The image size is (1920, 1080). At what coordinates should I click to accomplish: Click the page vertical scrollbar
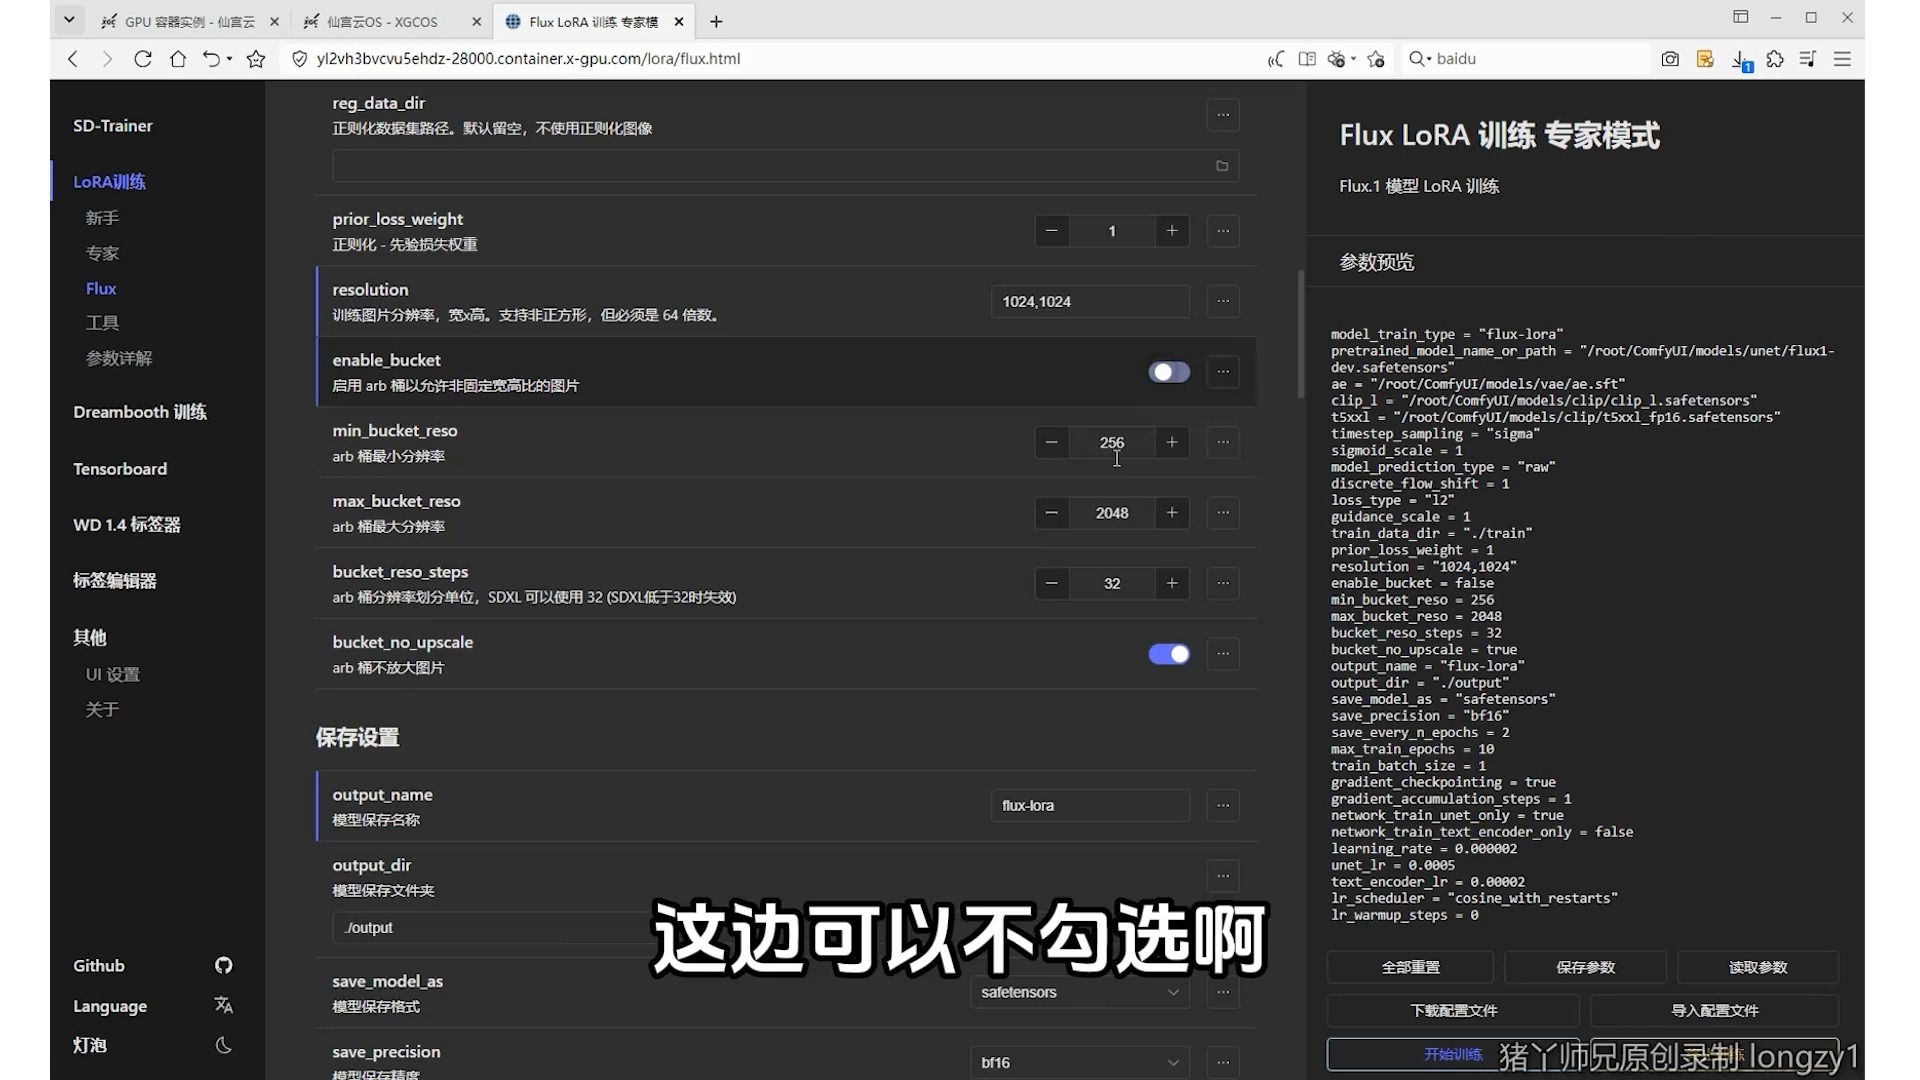pos(1300,333)
